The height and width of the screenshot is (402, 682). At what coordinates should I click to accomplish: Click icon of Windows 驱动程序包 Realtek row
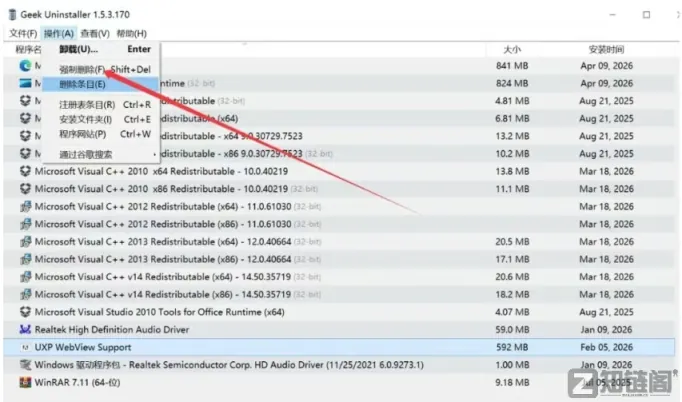25,365
